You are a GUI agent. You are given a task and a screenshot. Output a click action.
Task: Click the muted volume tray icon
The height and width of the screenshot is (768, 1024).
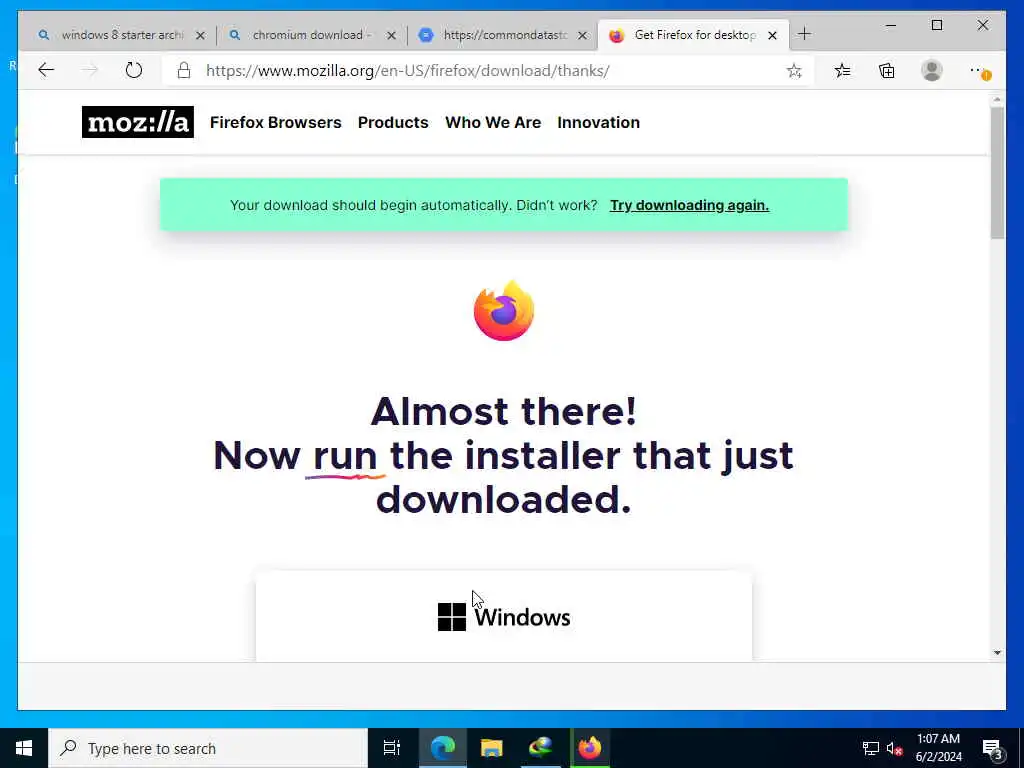(894, 748)
